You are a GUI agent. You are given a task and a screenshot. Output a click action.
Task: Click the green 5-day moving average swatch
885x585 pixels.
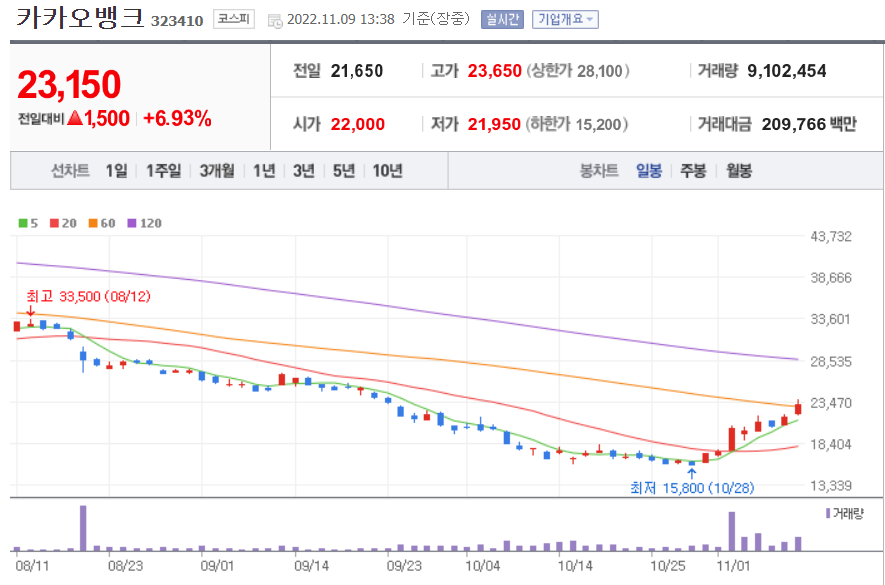pyautogui.click(x=23, y=224)
